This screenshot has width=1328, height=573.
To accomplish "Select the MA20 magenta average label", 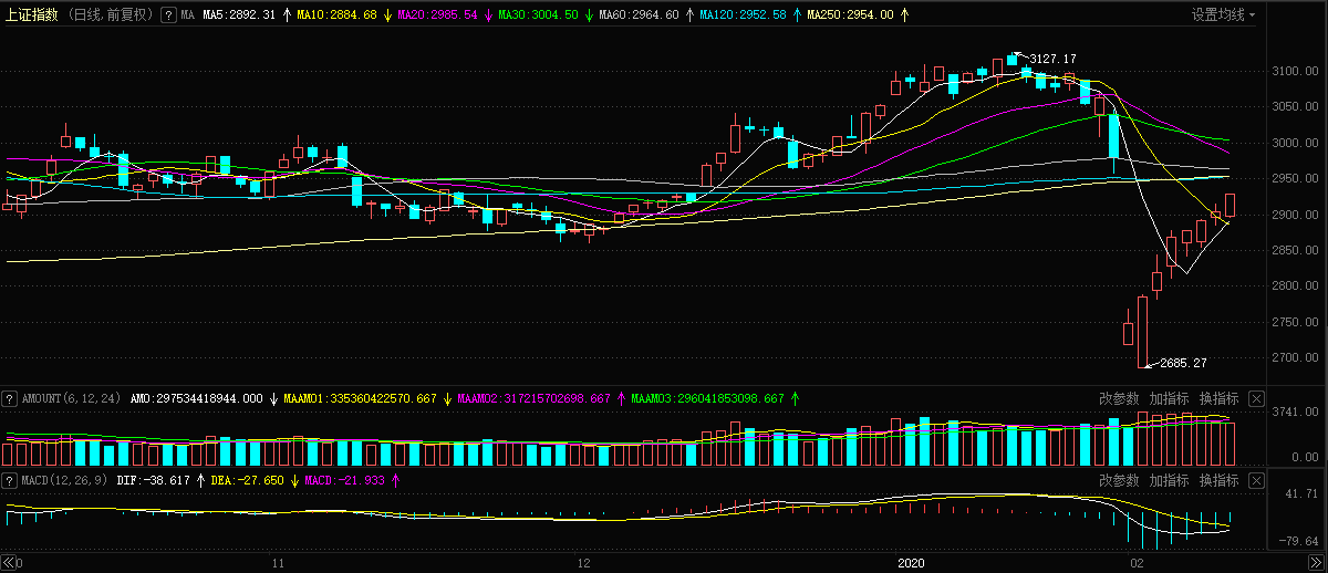I will pyautogui.click(x=439, y=15).
